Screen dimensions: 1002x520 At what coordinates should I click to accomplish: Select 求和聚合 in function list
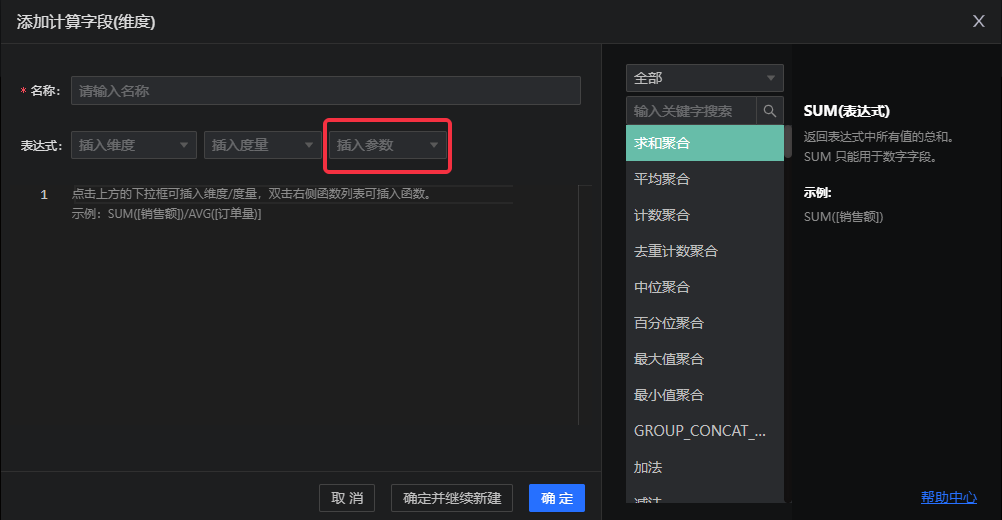[704, 143]
